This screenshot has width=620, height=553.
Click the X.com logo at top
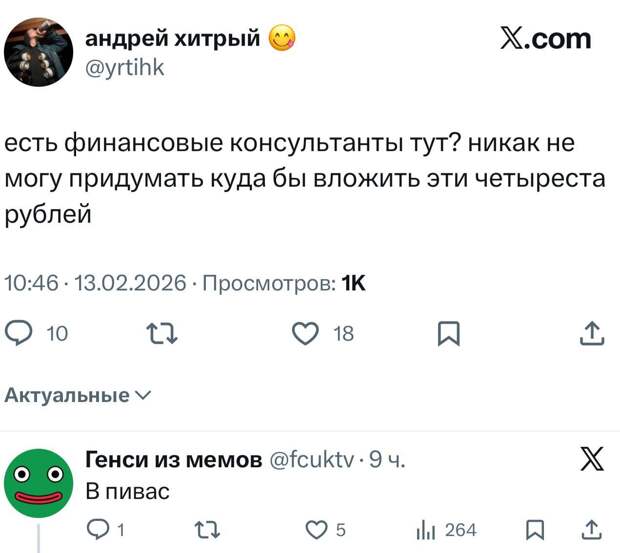pyautogui.click(x=545, y=40)
